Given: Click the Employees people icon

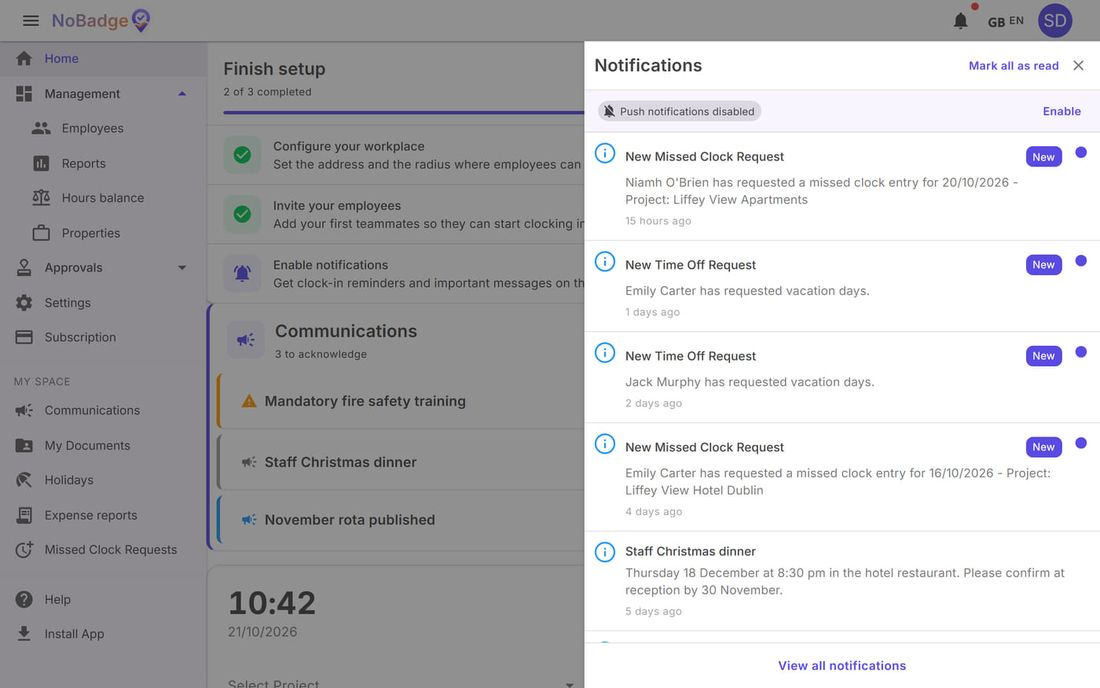Looking at the screenshot, I should [41, 128].
